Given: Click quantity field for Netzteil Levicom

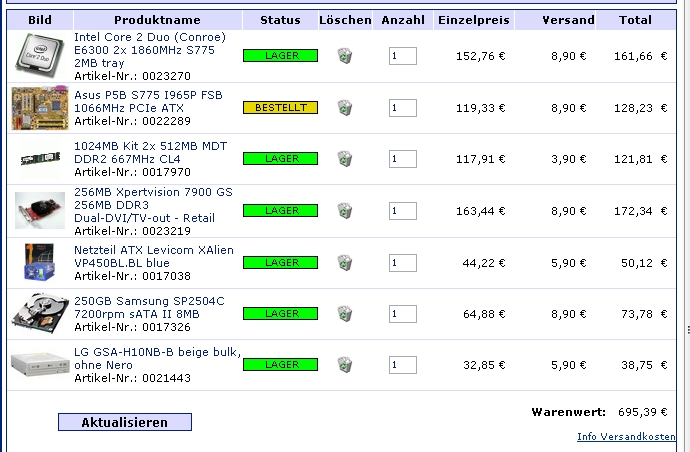Looking at the screenshot, I should click(403, 263).
